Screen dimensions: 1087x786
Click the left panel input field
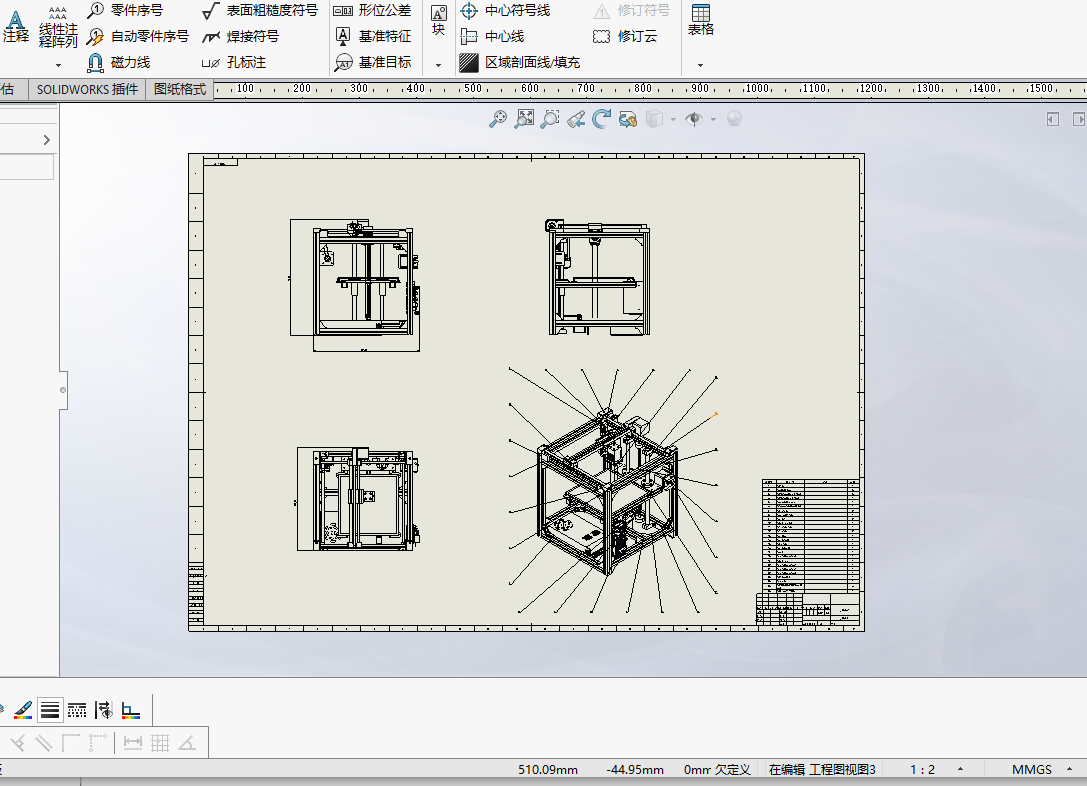pos(26,167)
